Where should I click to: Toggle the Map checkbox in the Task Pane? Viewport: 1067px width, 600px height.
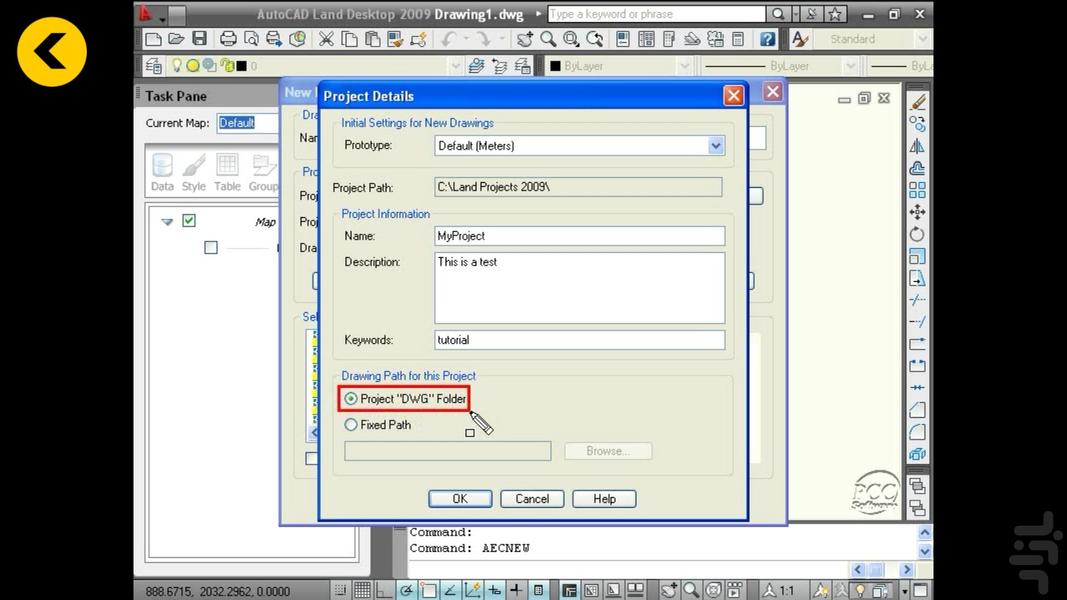(x=189, y=221)
